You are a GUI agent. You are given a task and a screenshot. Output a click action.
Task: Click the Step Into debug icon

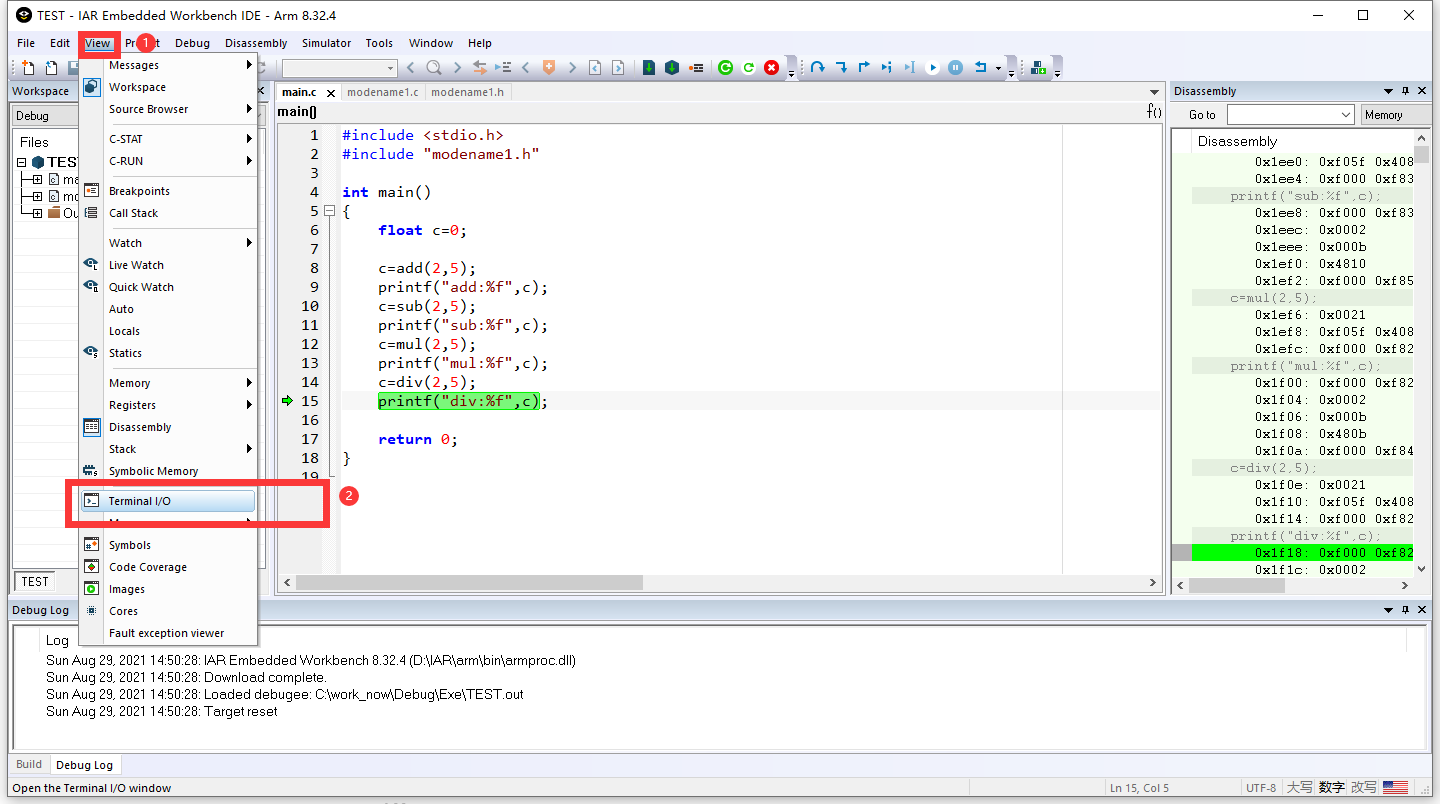pos(841,68)
